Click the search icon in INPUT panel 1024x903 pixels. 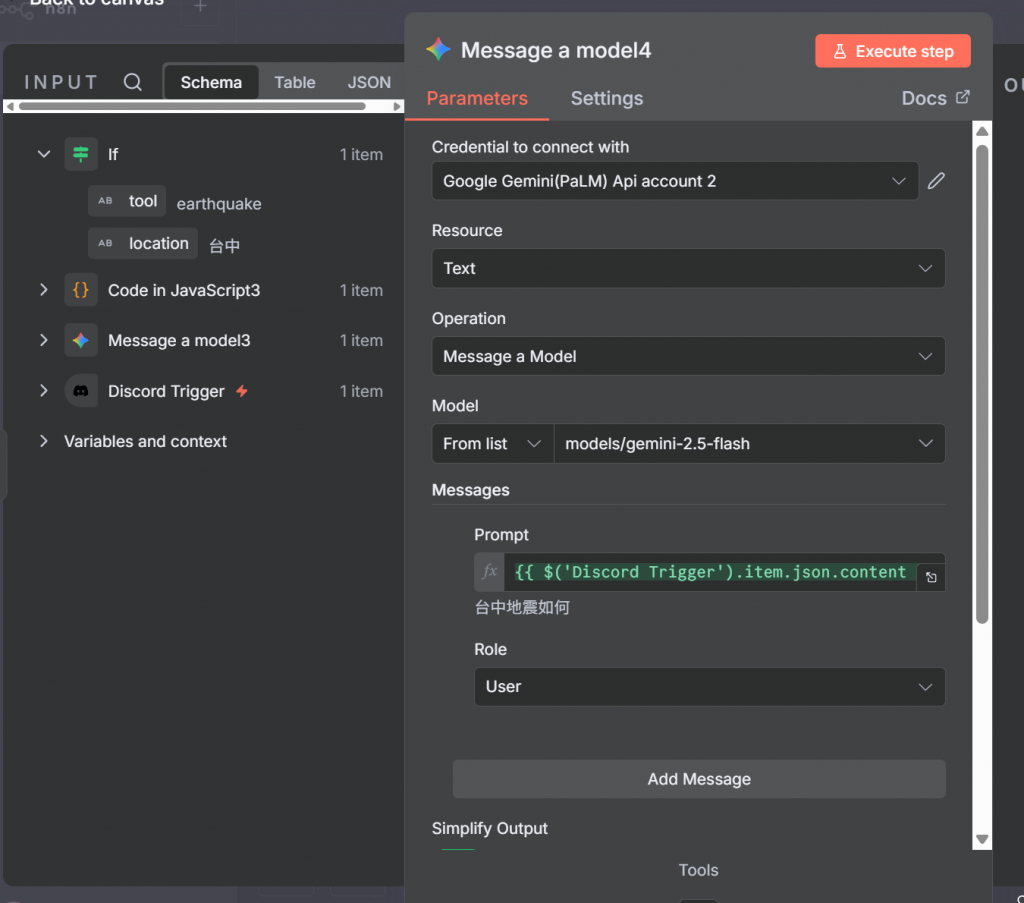(133, 82)
